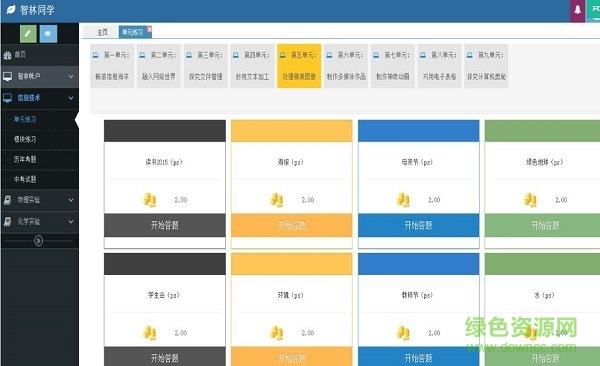
Task: Select the 单元练习 tab
Action: click(133, 32)
